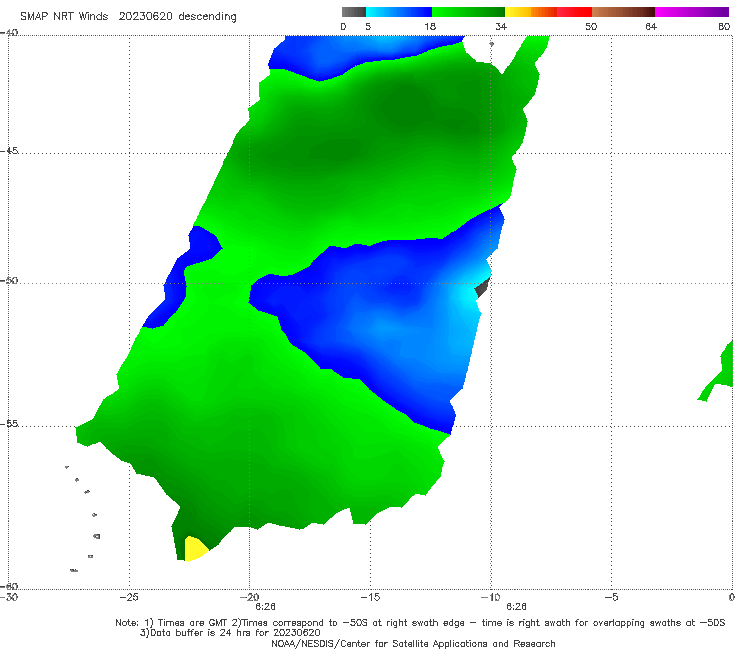Click the latitude axis label '-55'

pyautogui.click(x=9, y=423)
